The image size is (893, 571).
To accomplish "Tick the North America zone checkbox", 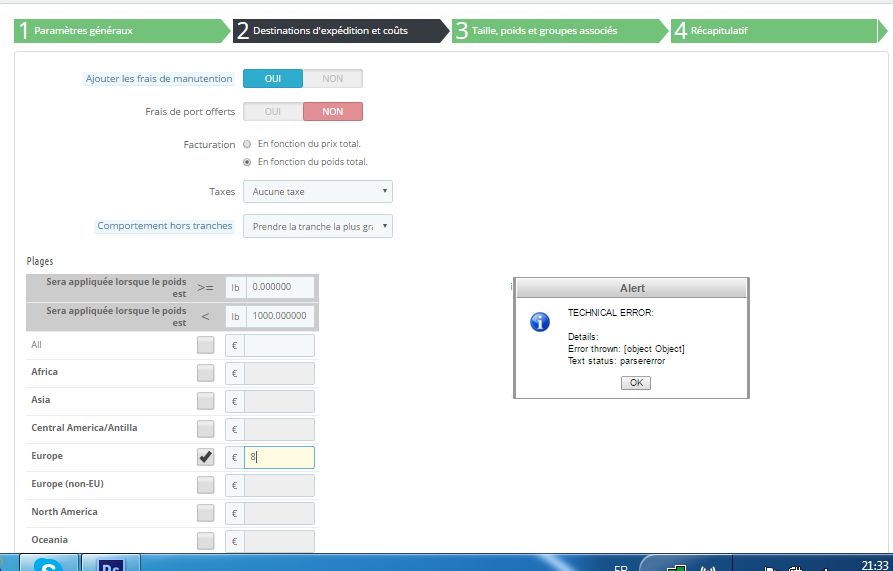I will click(205, 513).
